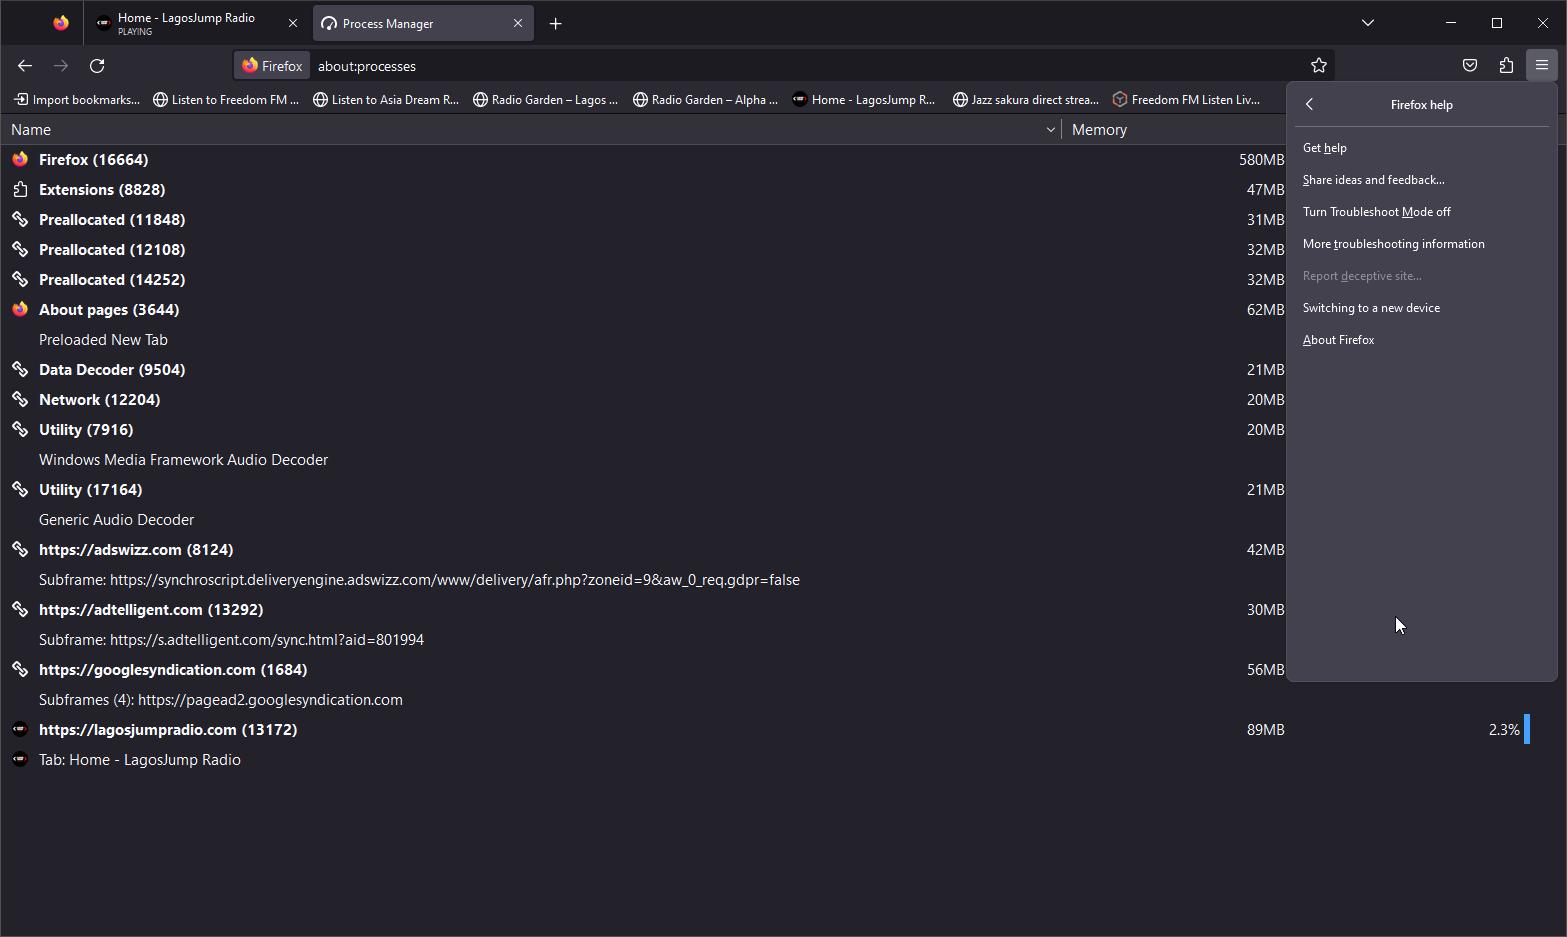Select Firefox (16664) process row
The height and width of the screenshot is (937, 1567).
[x=643, y=159]
